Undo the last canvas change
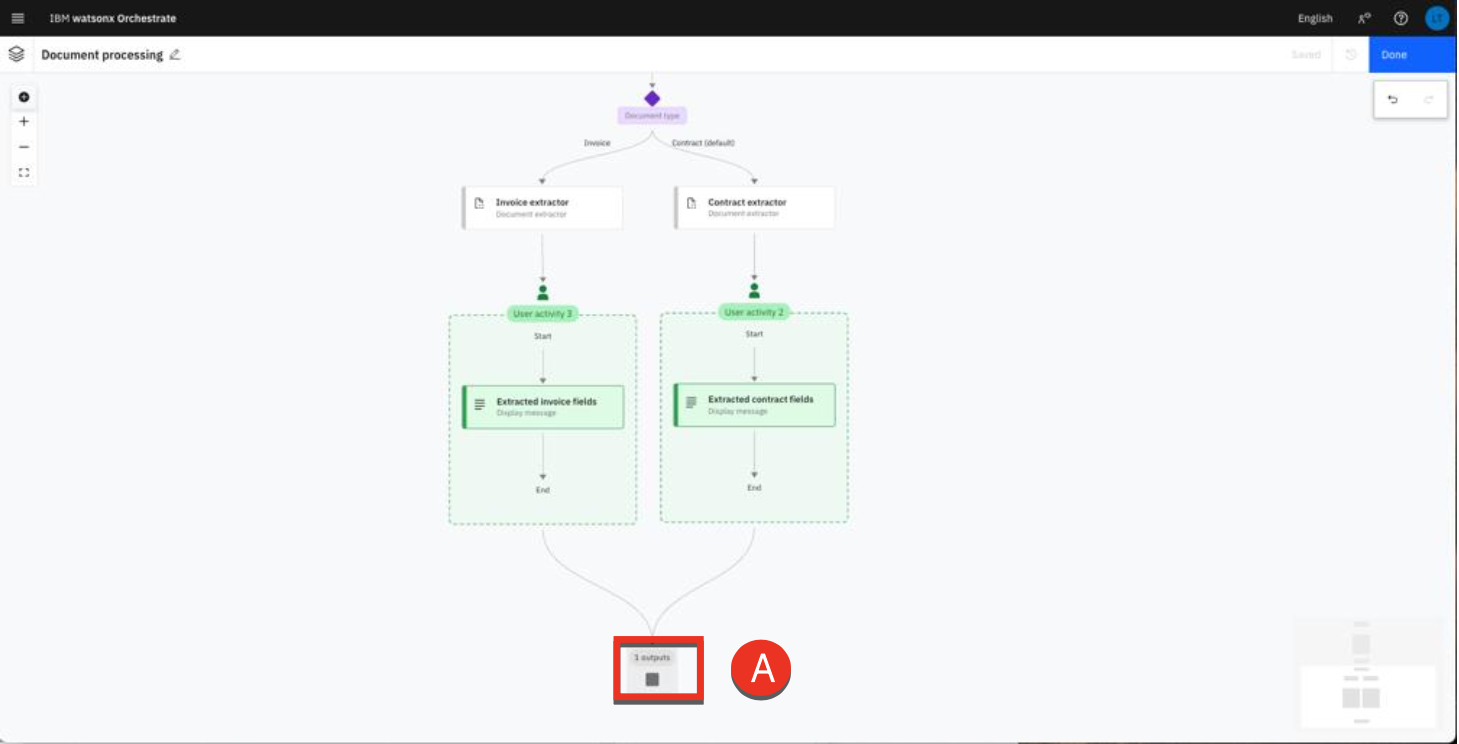This screenshot has height=744, width=1459. (1393, 99)
